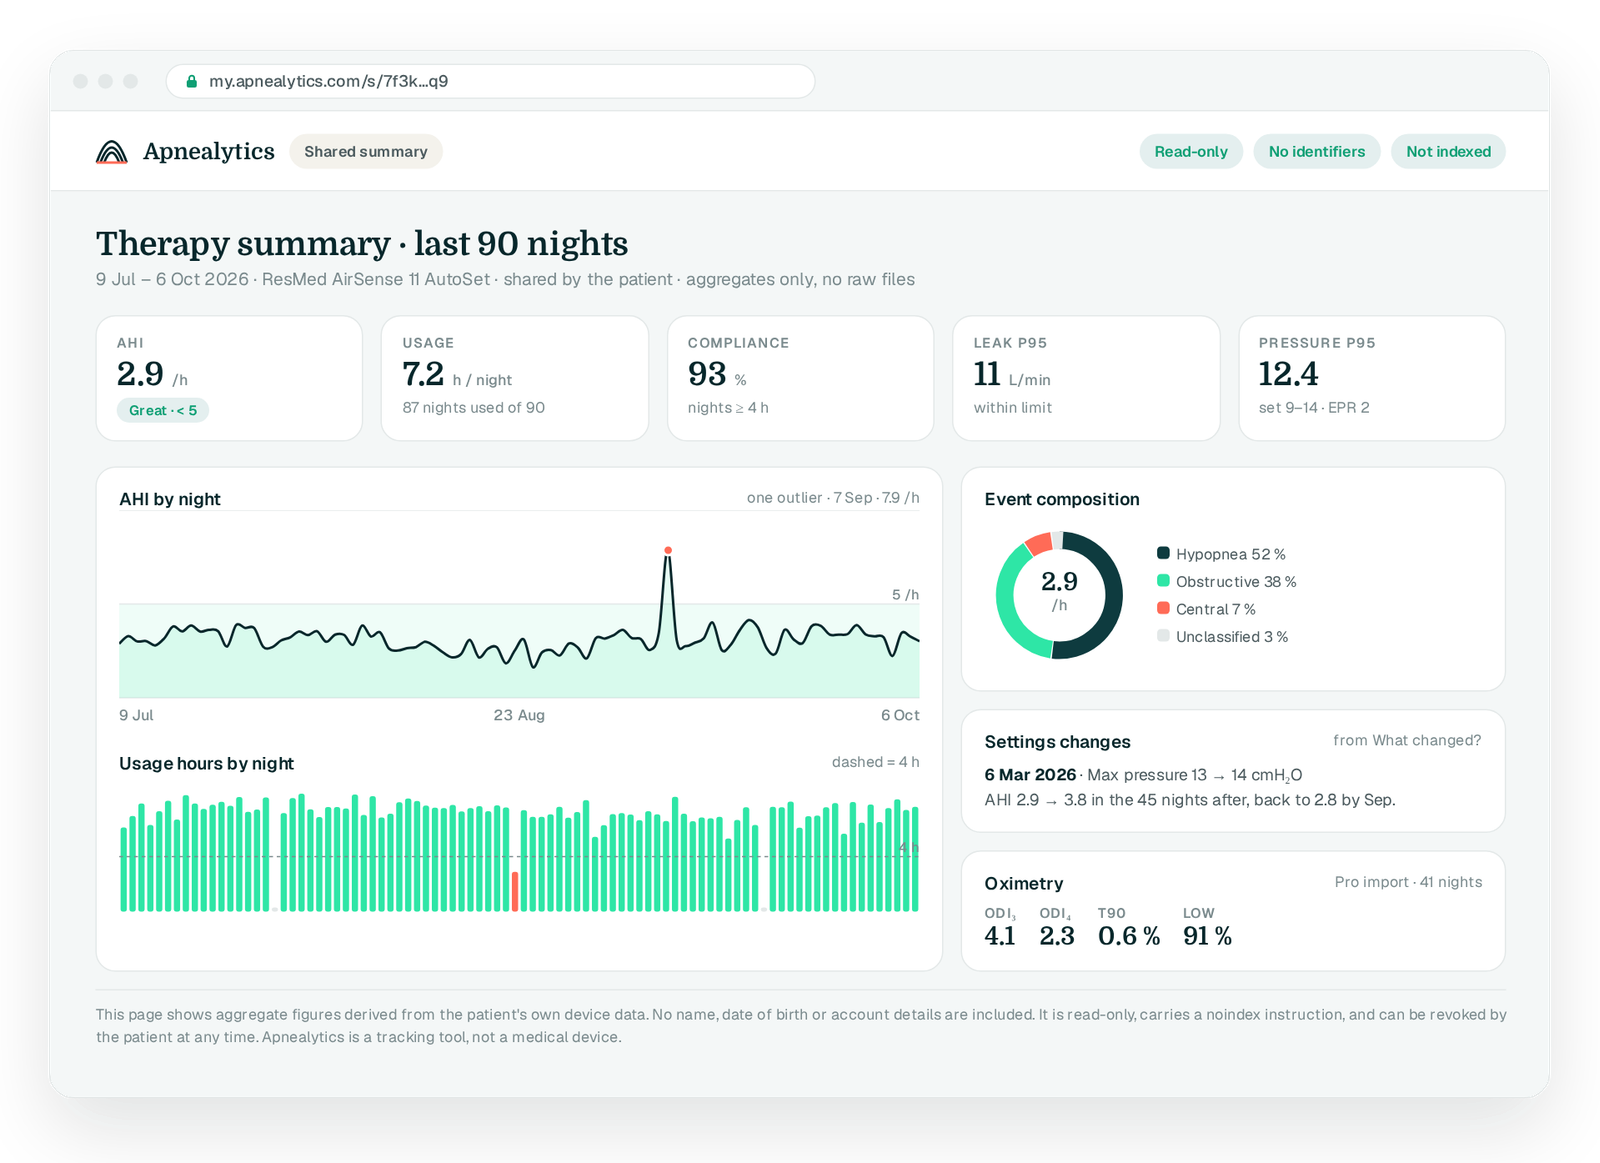This screenshot has height=1163, width=1600.
Task: Click the Shared summary badge
Action: click(366, 151)
